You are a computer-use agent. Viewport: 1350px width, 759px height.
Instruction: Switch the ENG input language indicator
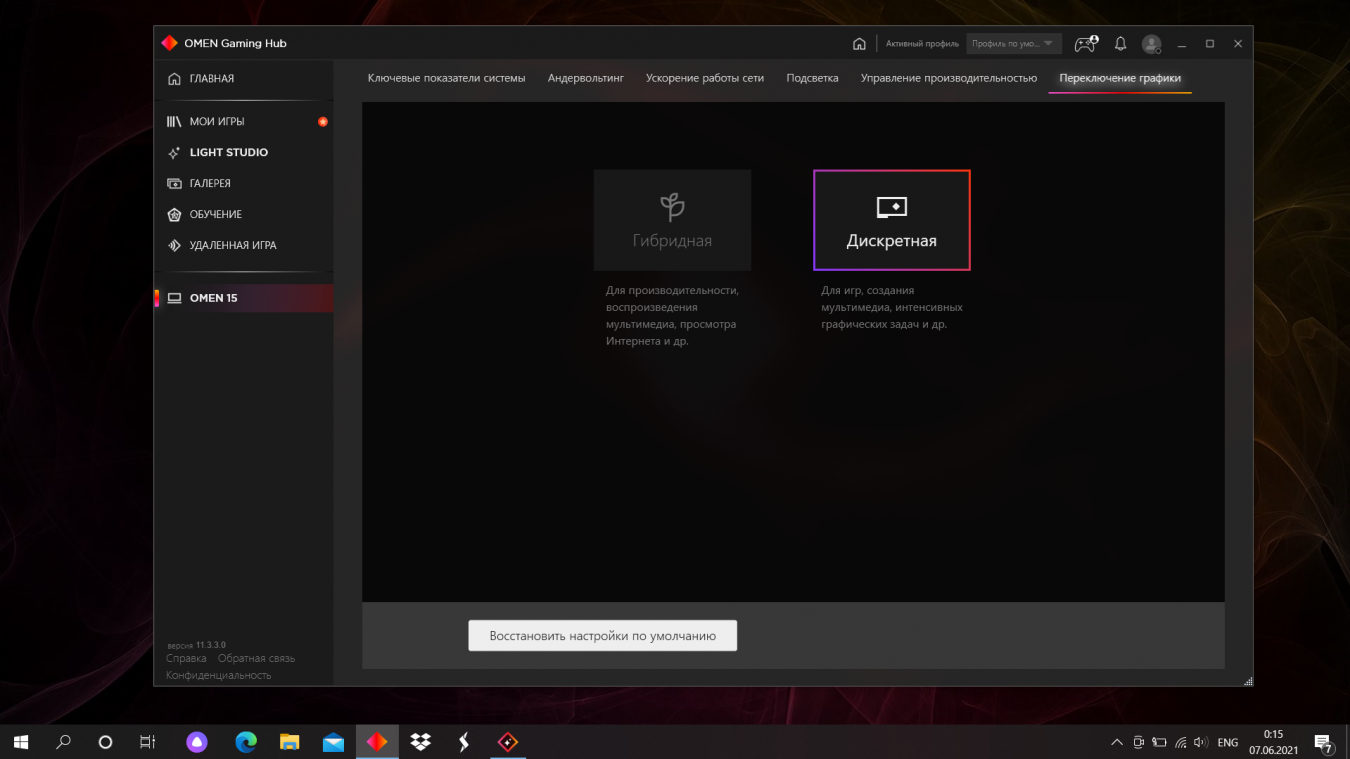click(1227, 743)
